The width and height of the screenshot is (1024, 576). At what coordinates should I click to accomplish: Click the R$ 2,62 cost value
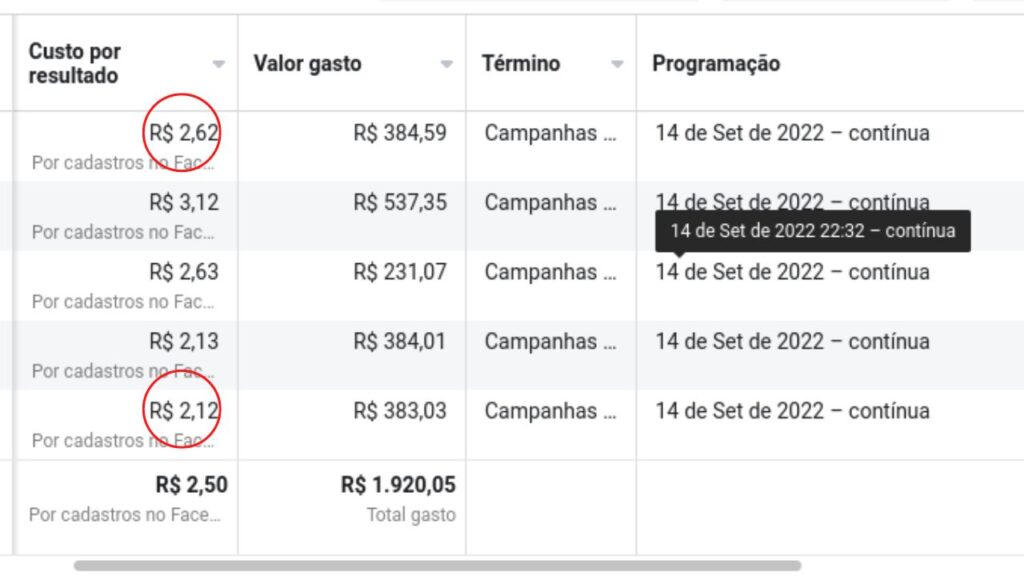tap(184, 133)
